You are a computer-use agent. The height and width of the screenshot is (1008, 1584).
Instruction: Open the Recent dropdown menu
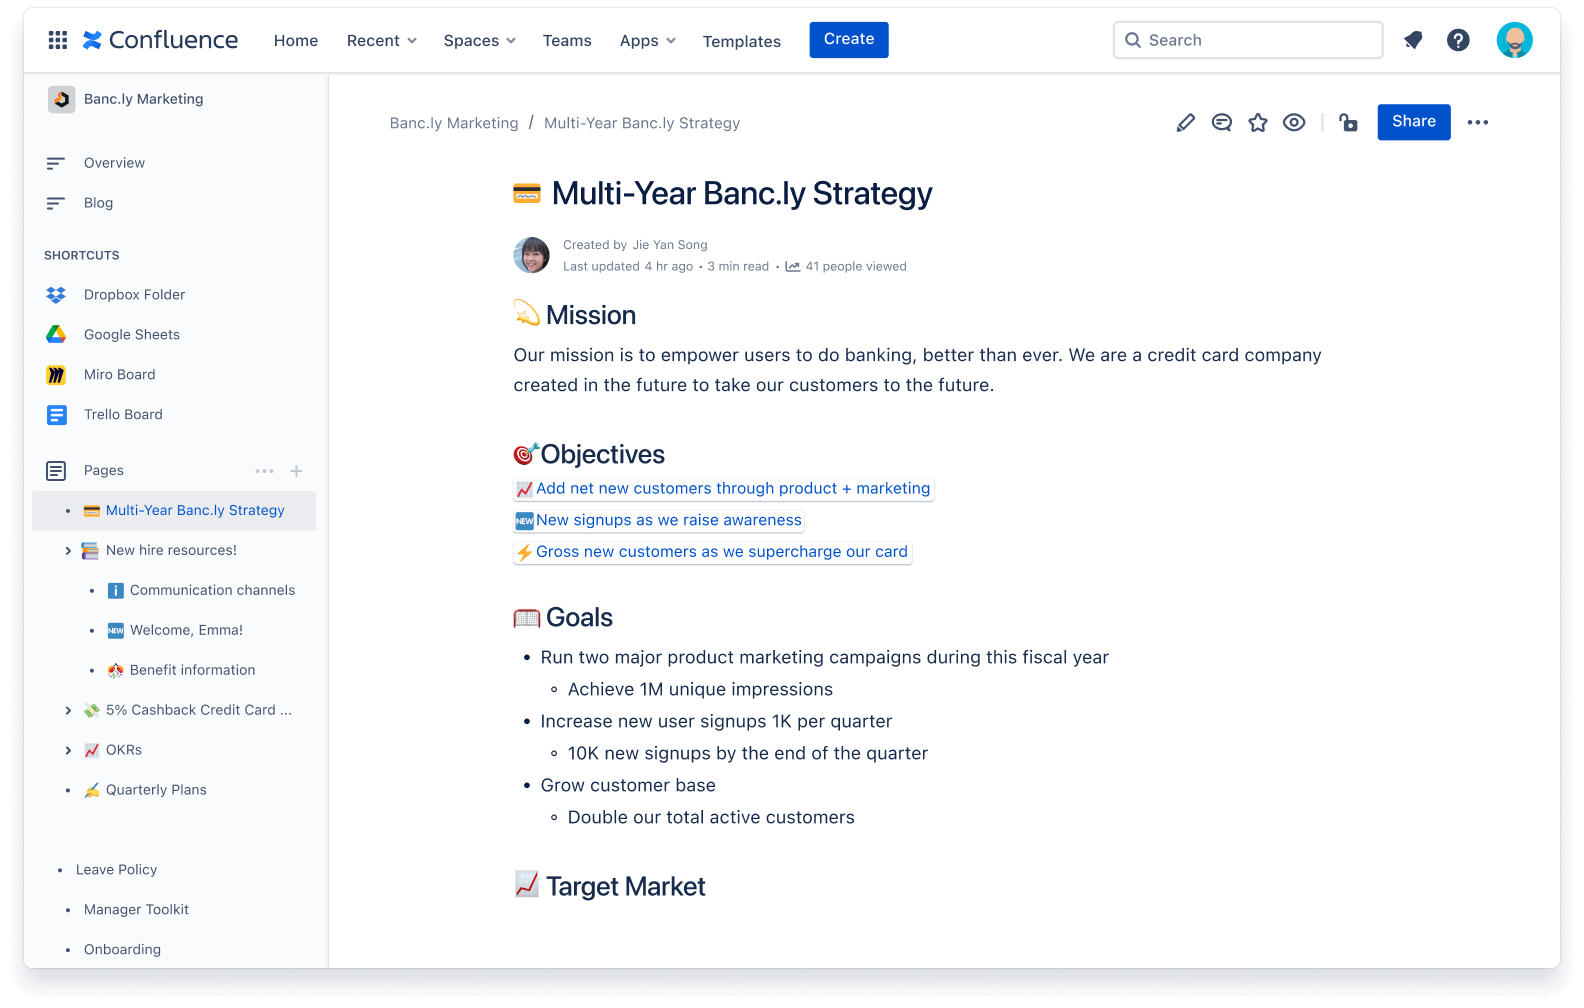(x=381, y=41)
